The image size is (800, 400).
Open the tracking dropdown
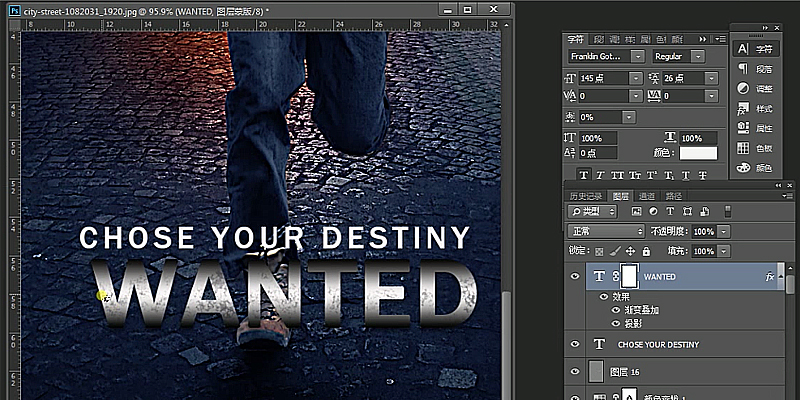[x=711, y=95]
